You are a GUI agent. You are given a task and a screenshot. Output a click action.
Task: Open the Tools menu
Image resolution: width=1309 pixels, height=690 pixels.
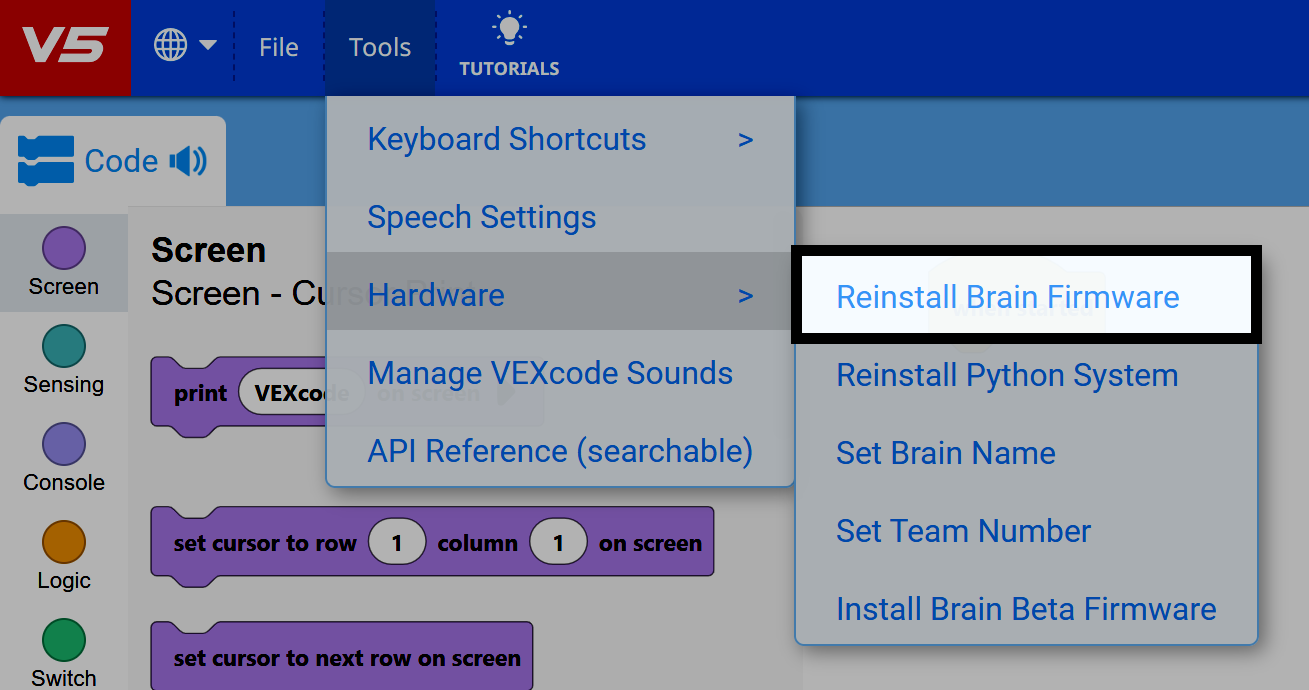[x=380, y=46]
